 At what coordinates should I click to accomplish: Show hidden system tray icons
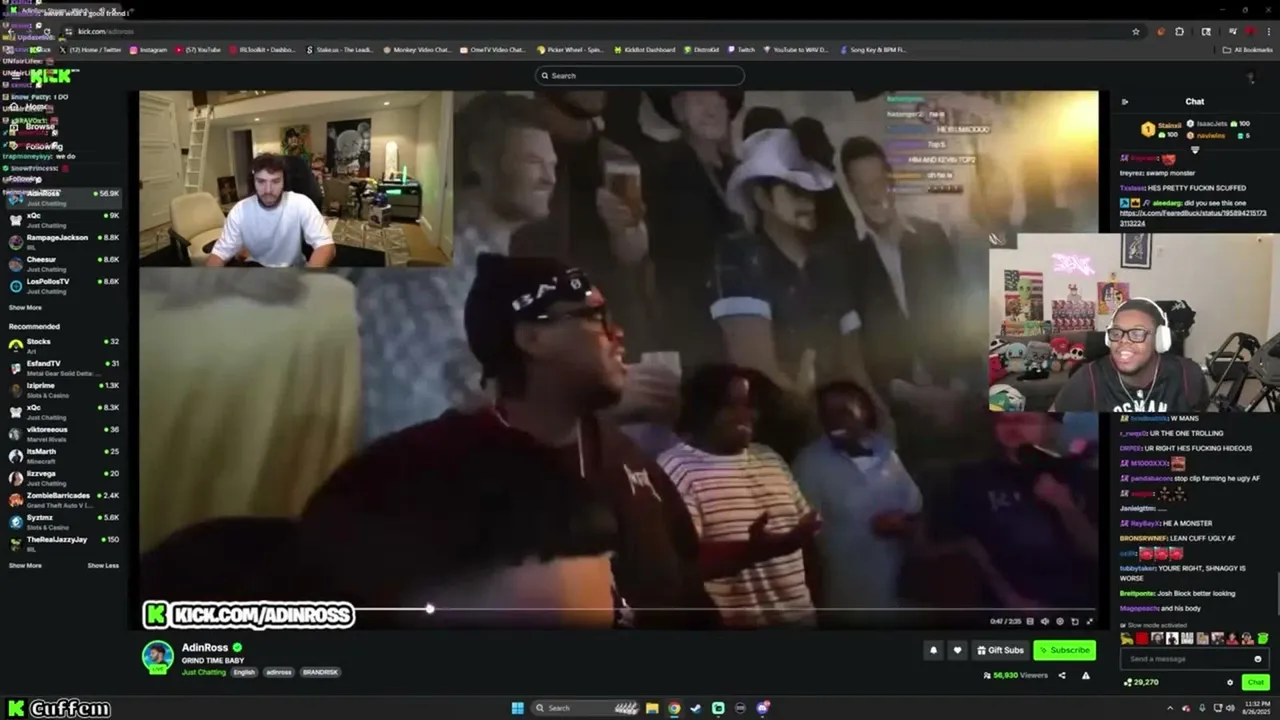1170,708
